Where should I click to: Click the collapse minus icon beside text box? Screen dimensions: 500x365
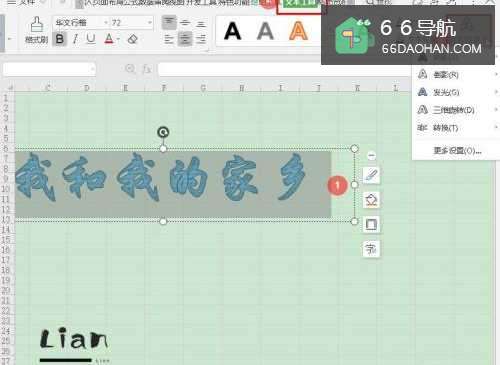[371, 156]
